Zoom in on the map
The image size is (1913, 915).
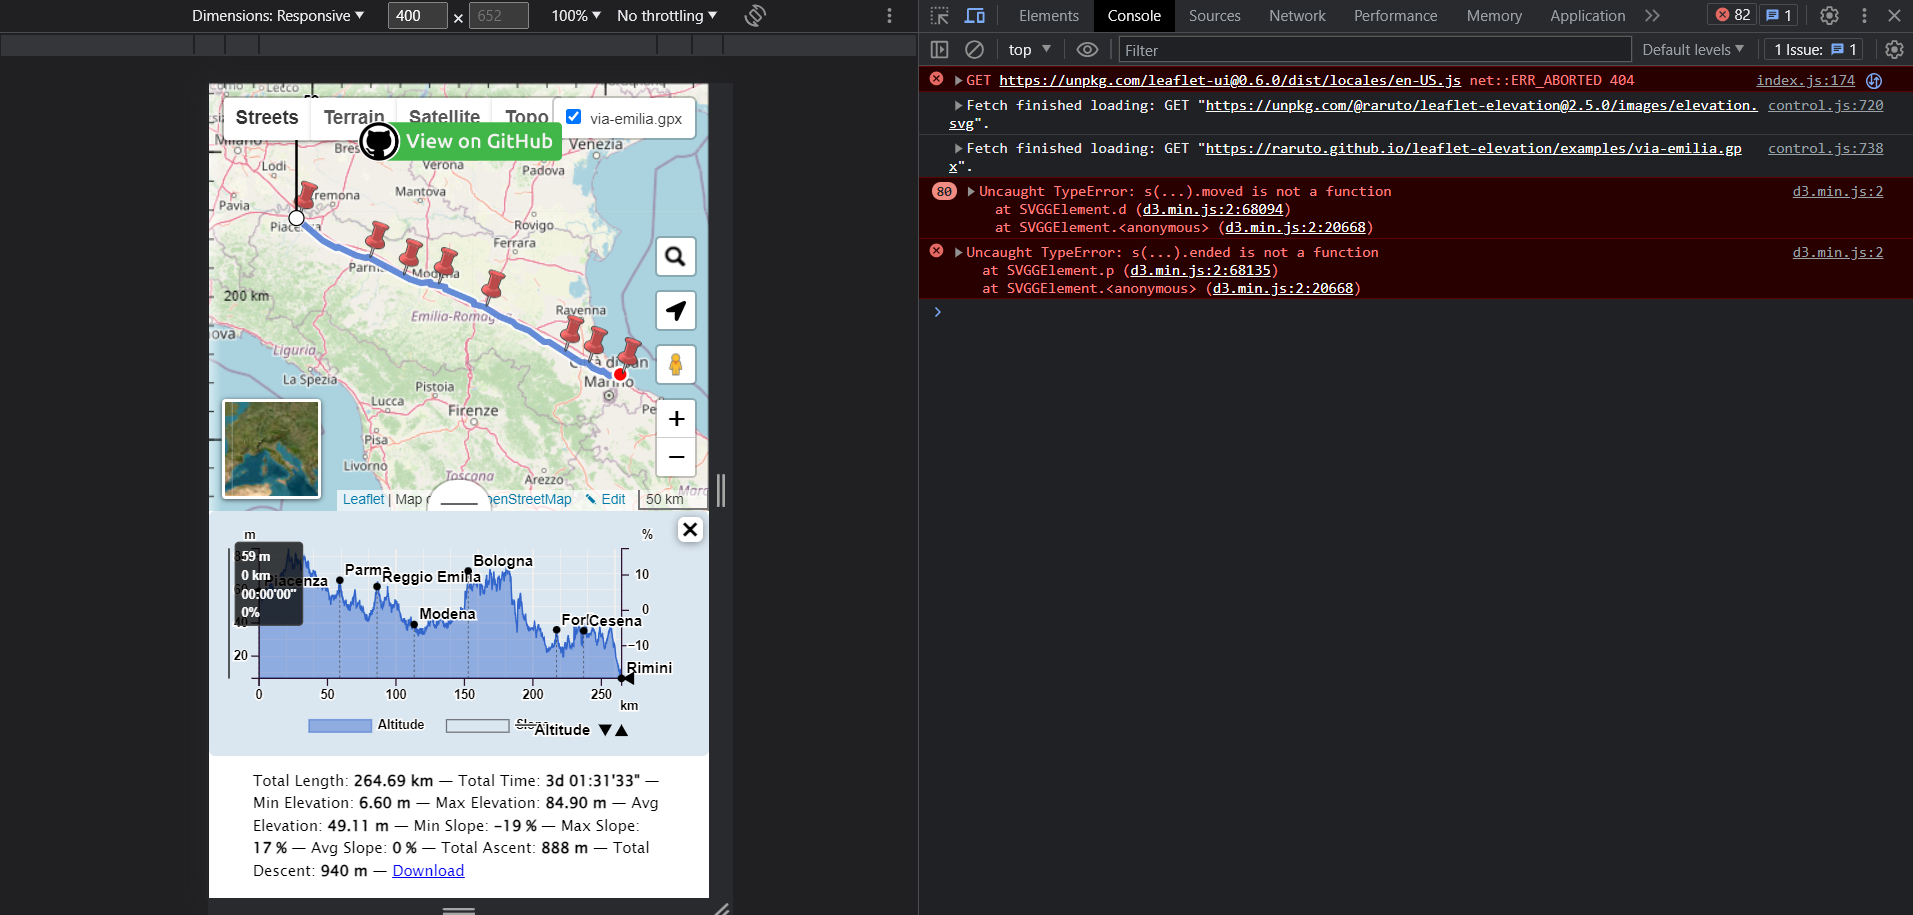(x=676, y=418)
